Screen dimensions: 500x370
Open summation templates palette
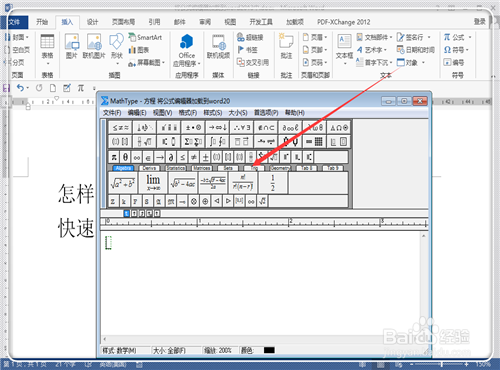(193, 142)
